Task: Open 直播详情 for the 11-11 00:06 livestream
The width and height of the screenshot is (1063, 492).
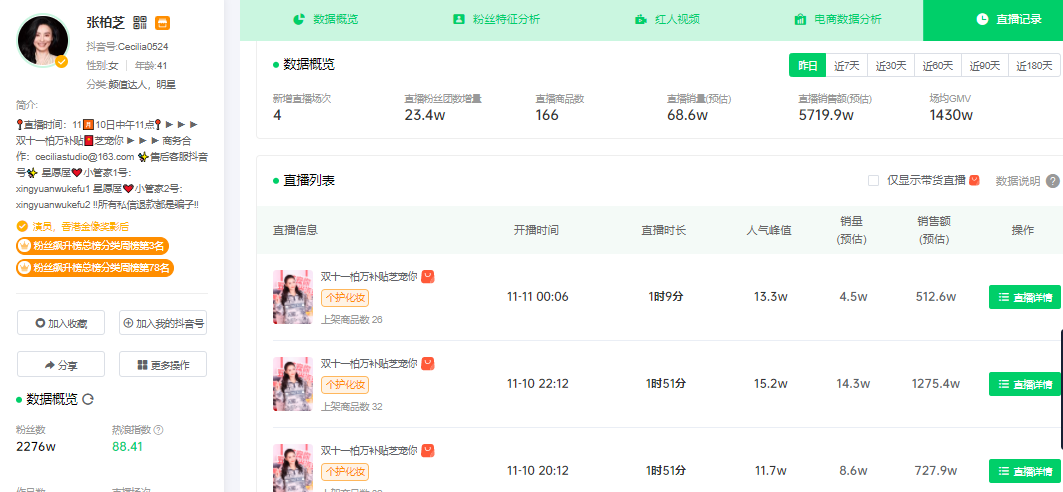Action: [x=1024, y=297]
